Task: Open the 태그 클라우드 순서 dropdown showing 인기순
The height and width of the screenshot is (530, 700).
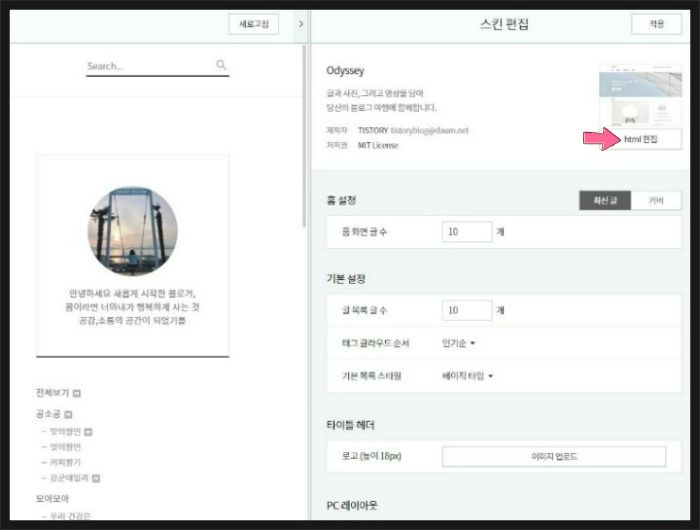Action: [x=458, y=343]
